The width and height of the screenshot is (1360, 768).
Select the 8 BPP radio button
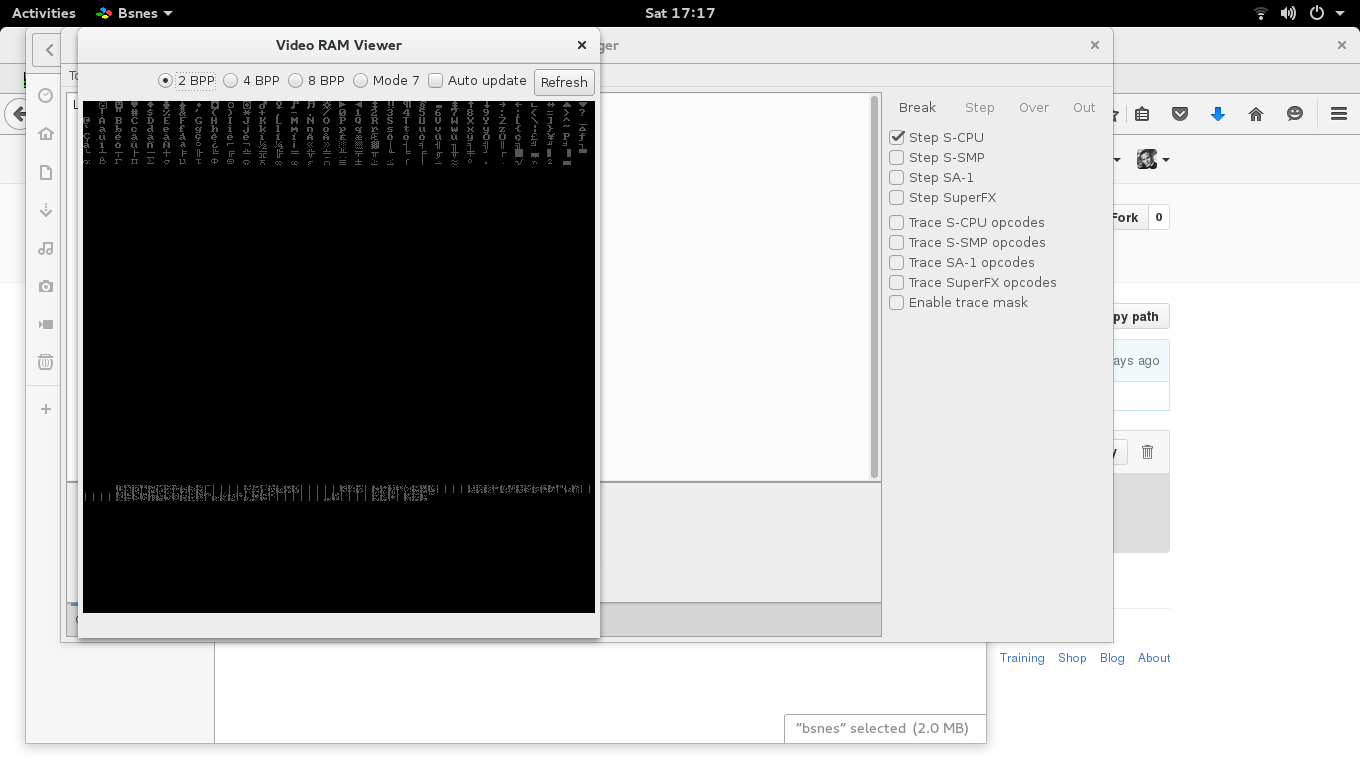(316, 81)
